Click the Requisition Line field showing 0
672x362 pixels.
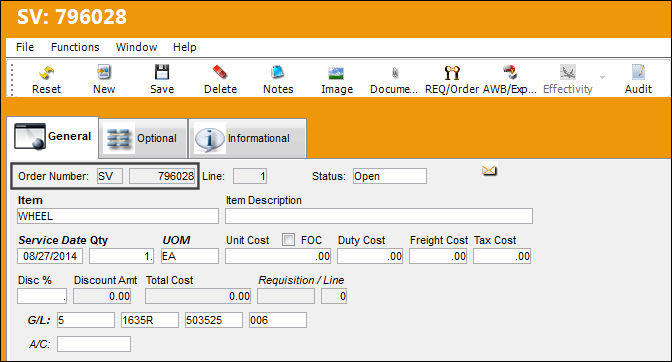tap(334, 296)
